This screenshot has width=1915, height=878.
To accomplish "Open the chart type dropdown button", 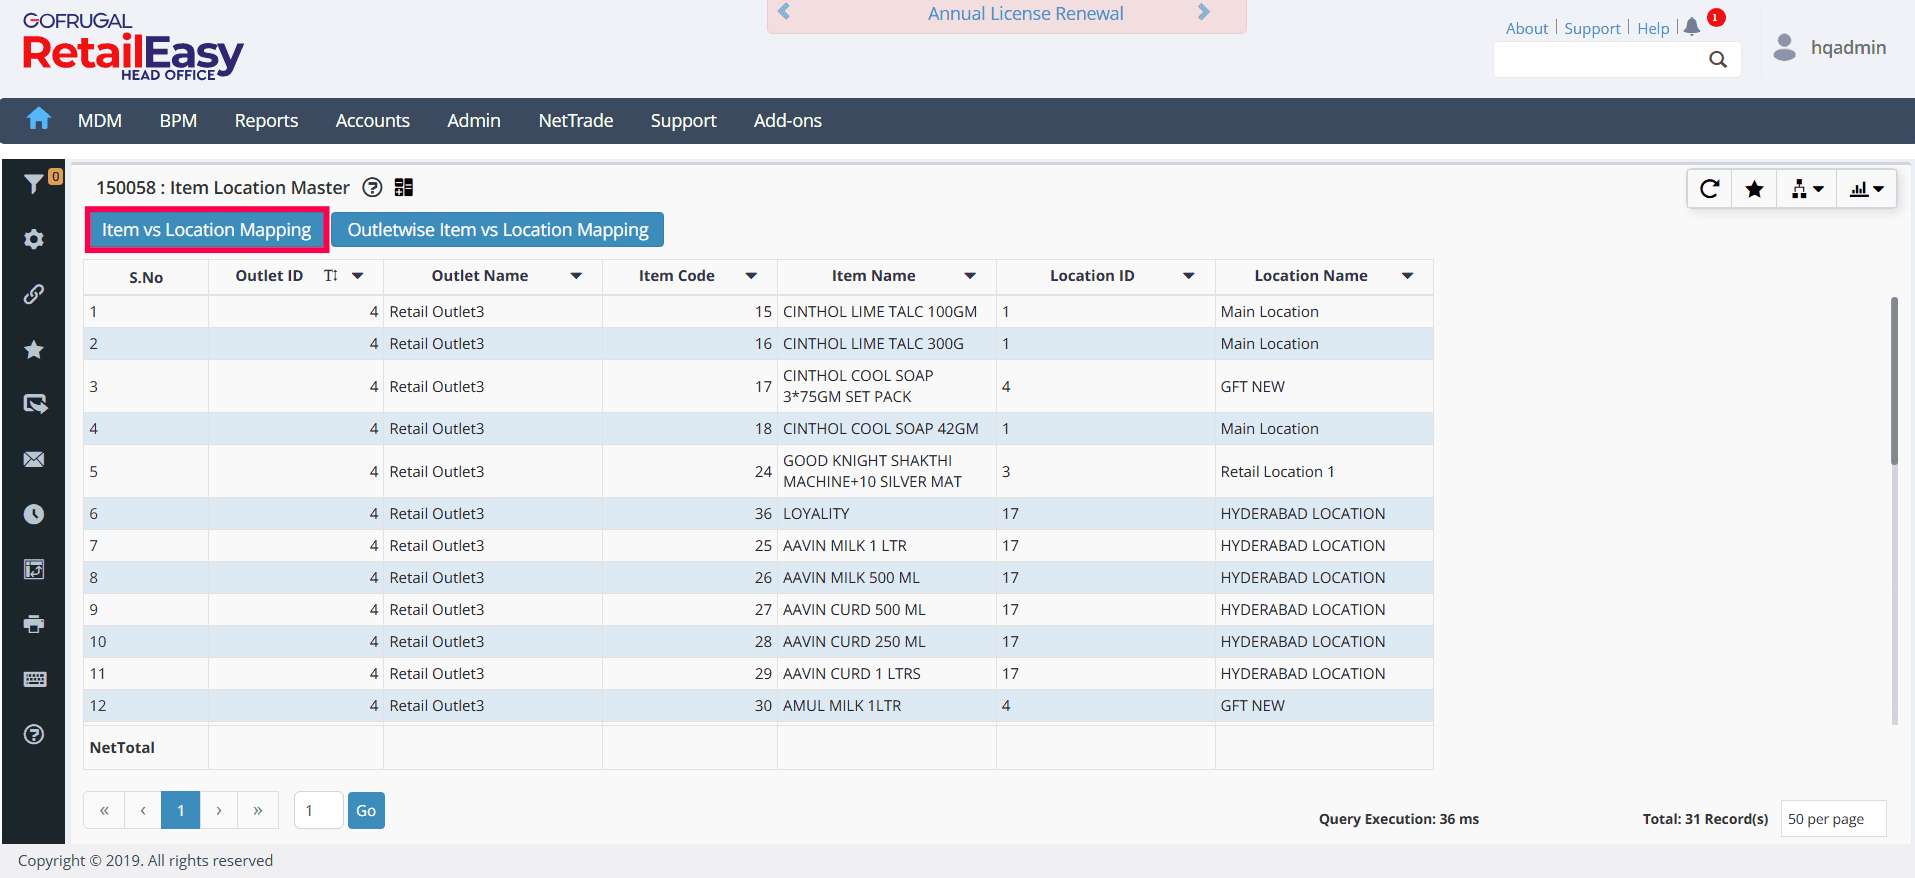I will tap(1866, 189).
